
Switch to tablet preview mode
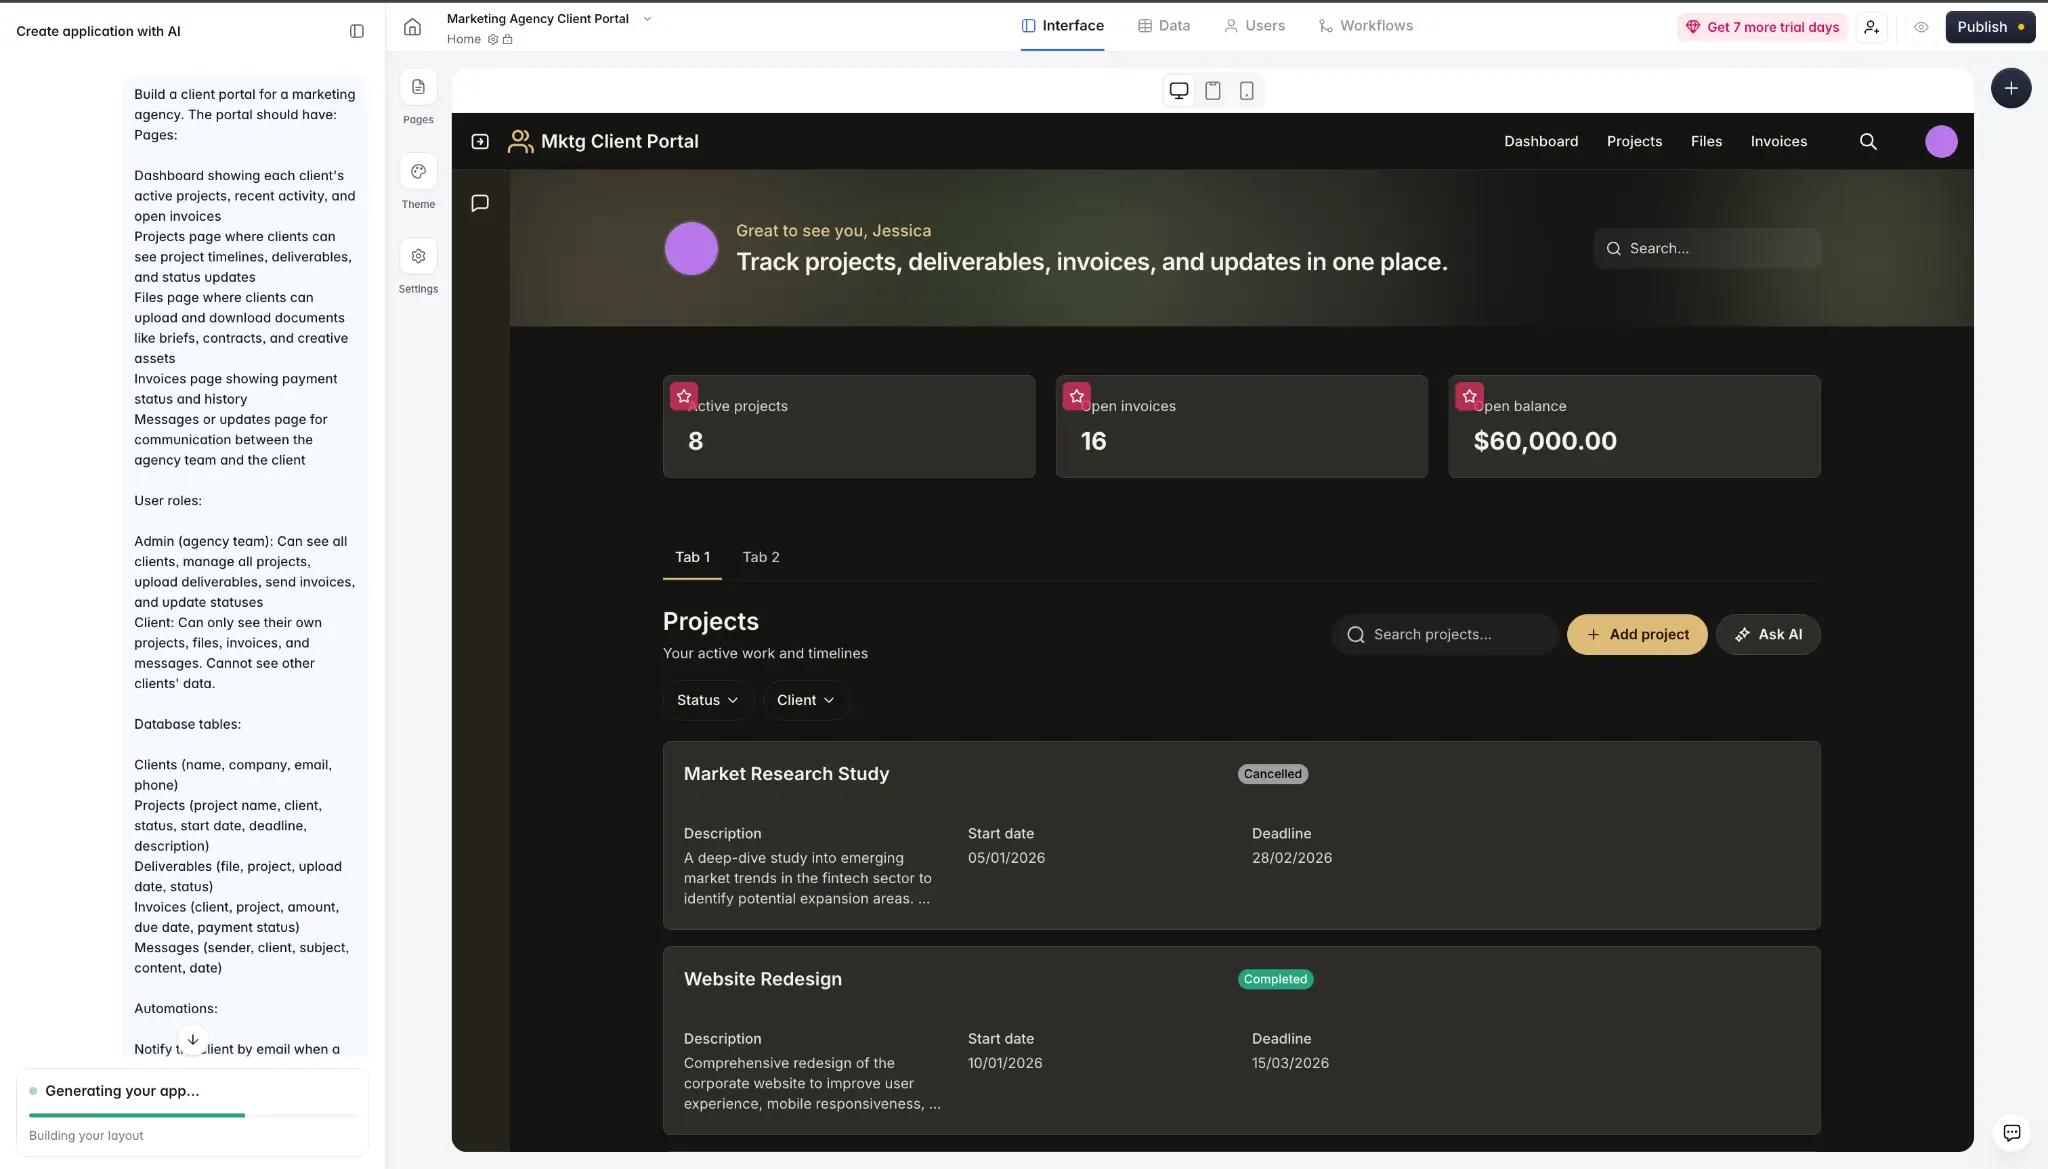1212,90
